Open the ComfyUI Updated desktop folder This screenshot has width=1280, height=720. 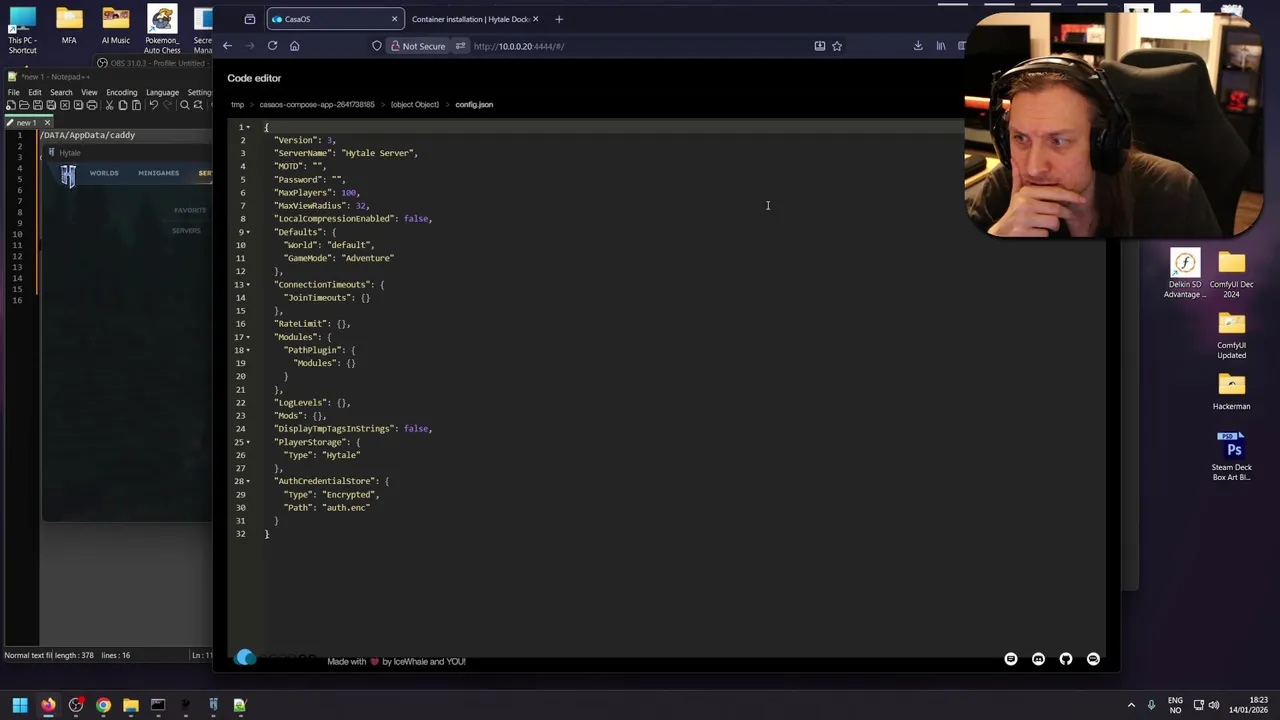click(1231, 335)
